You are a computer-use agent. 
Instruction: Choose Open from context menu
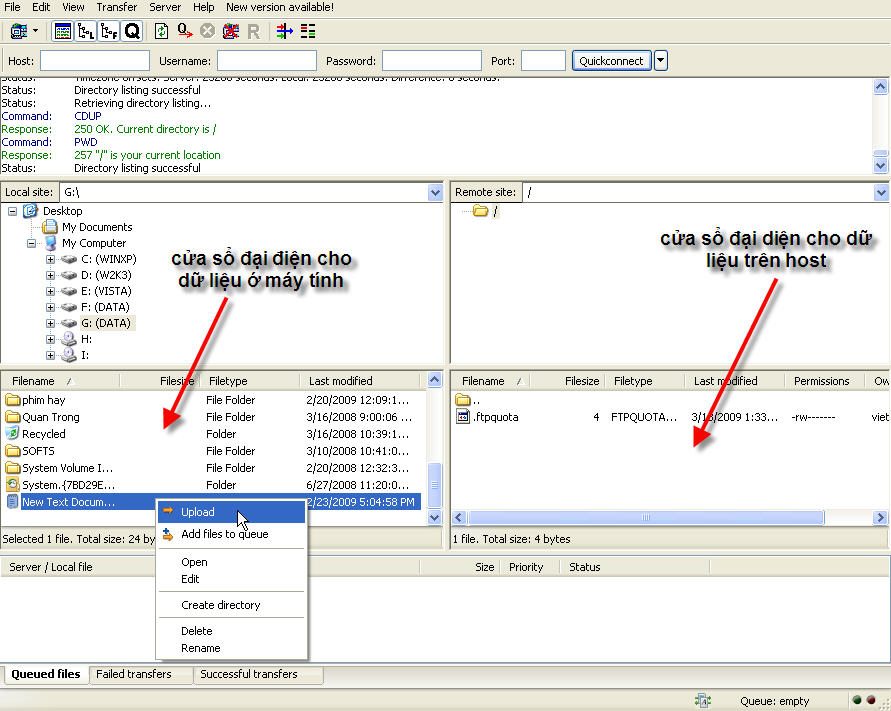point(231,562)
